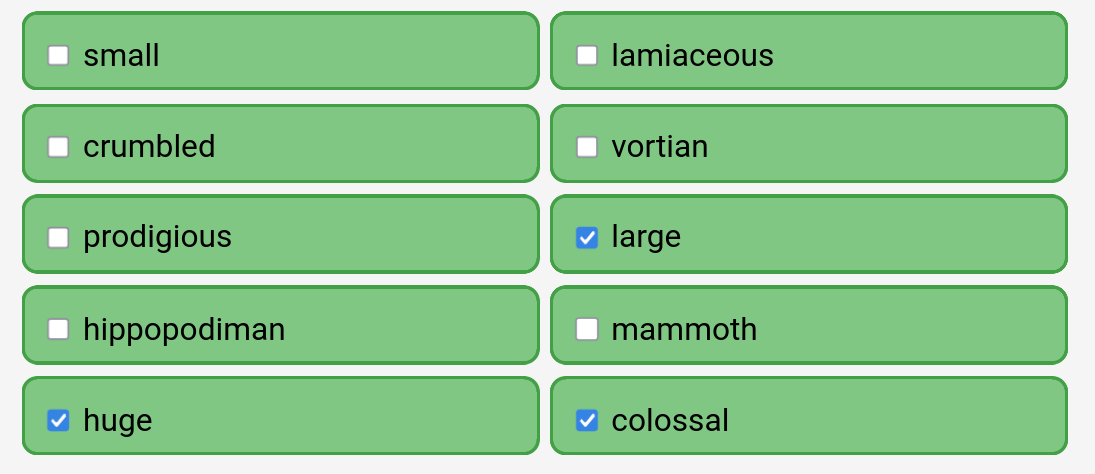Image resolution: width=1095 pixels, height=474 pixels.
Task: Check the small checkbox
Action: pyautogui.click(x=58, y=55)
